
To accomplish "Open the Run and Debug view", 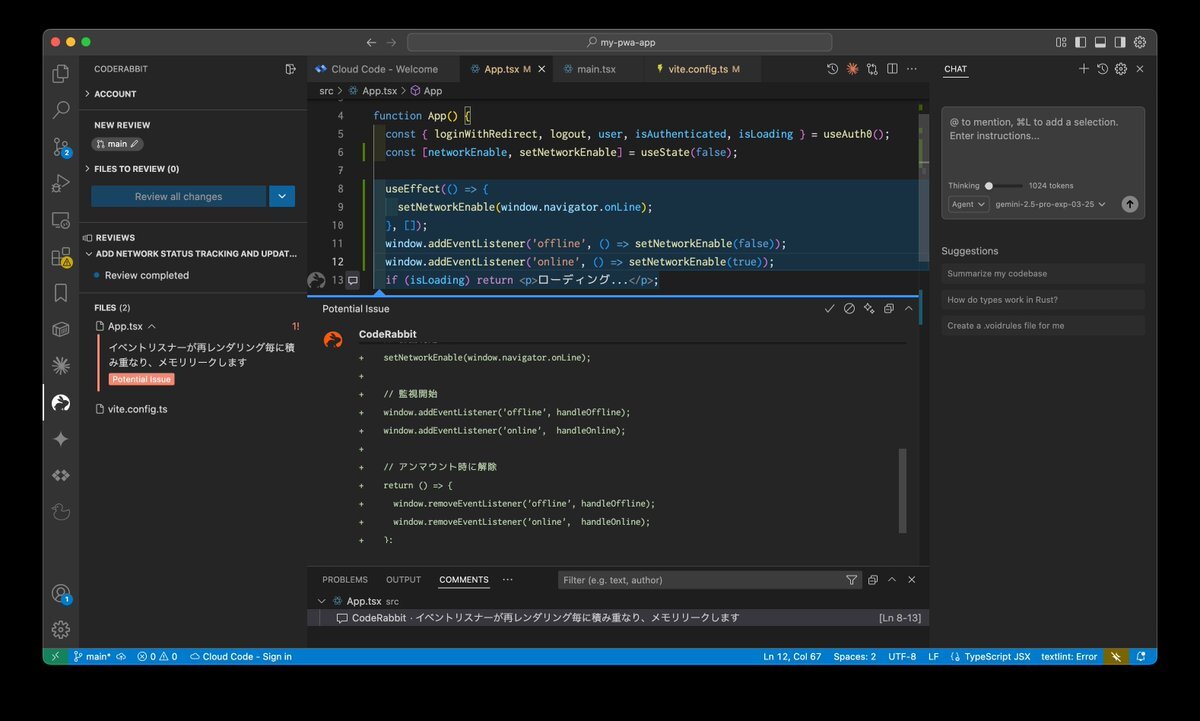I will click(61, 184).
